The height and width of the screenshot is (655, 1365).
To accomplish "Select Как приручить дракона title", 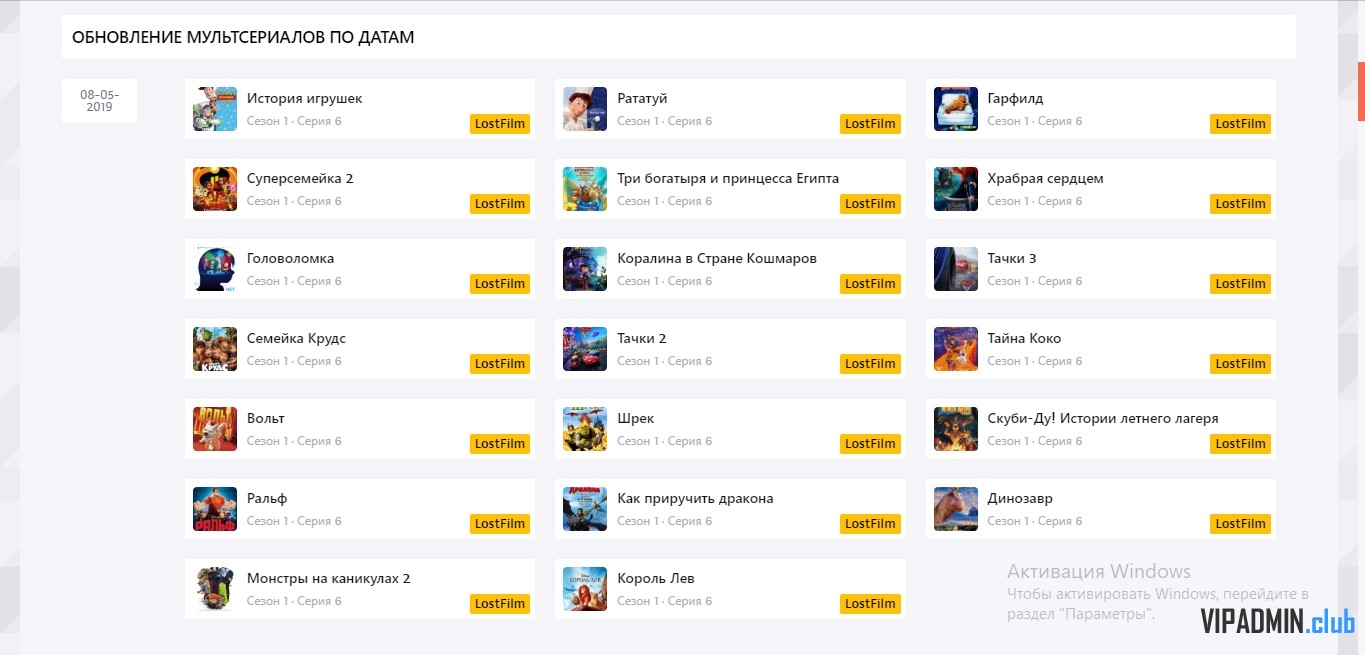I will pyautogui.click(x=695, y=499).
